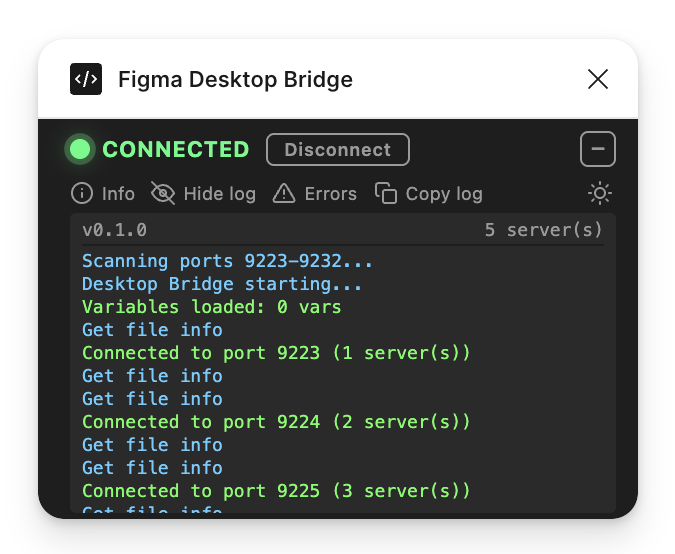Close the Figma Desktop Bridge plugin window
675x554 pixels.
598,79
